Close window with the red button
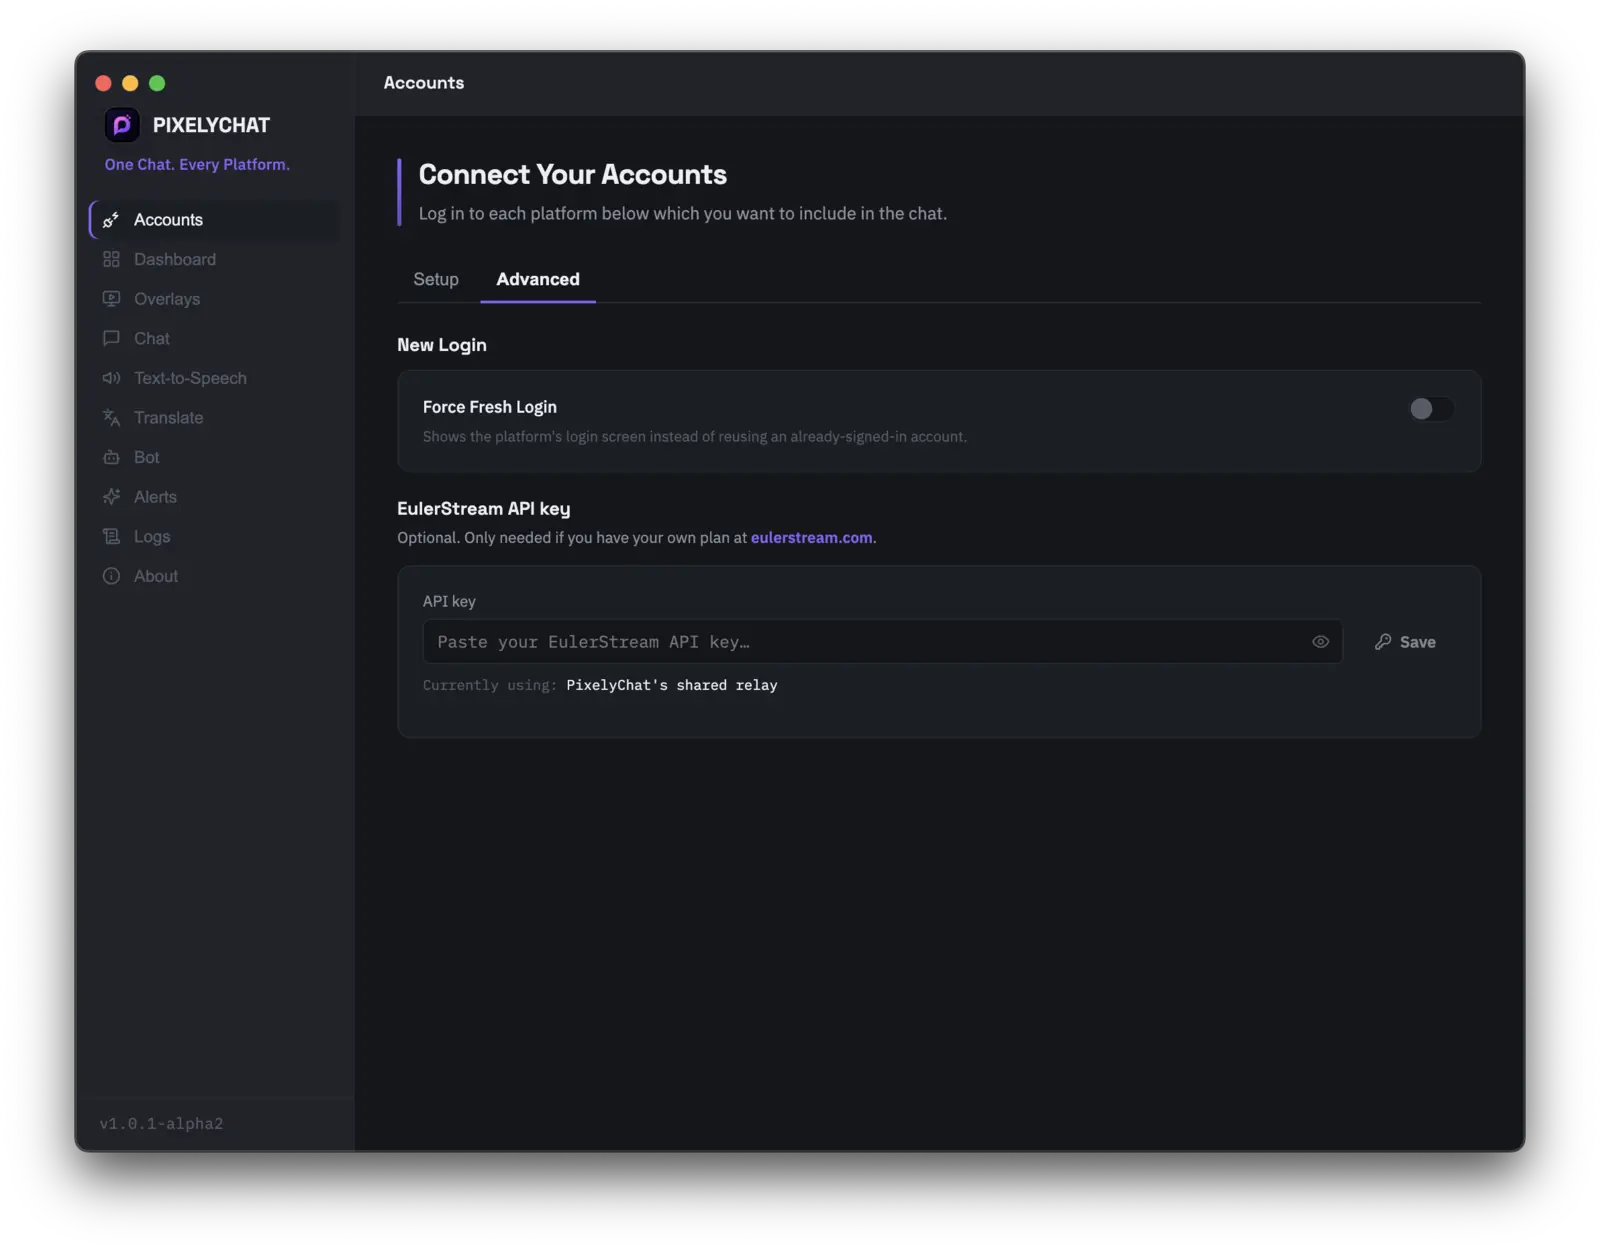This screenshot has width=1600, height=1251. tap(103, 83)
